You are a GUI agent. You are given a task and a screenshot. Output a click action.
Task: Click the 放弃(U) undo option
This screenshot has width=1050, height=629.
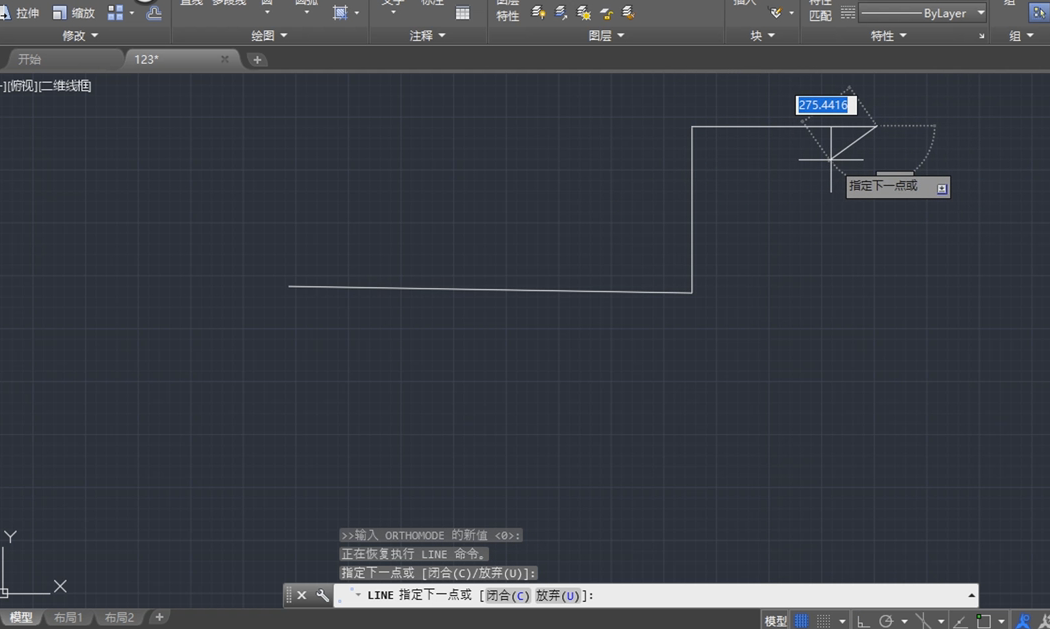[x=557, y=596]
